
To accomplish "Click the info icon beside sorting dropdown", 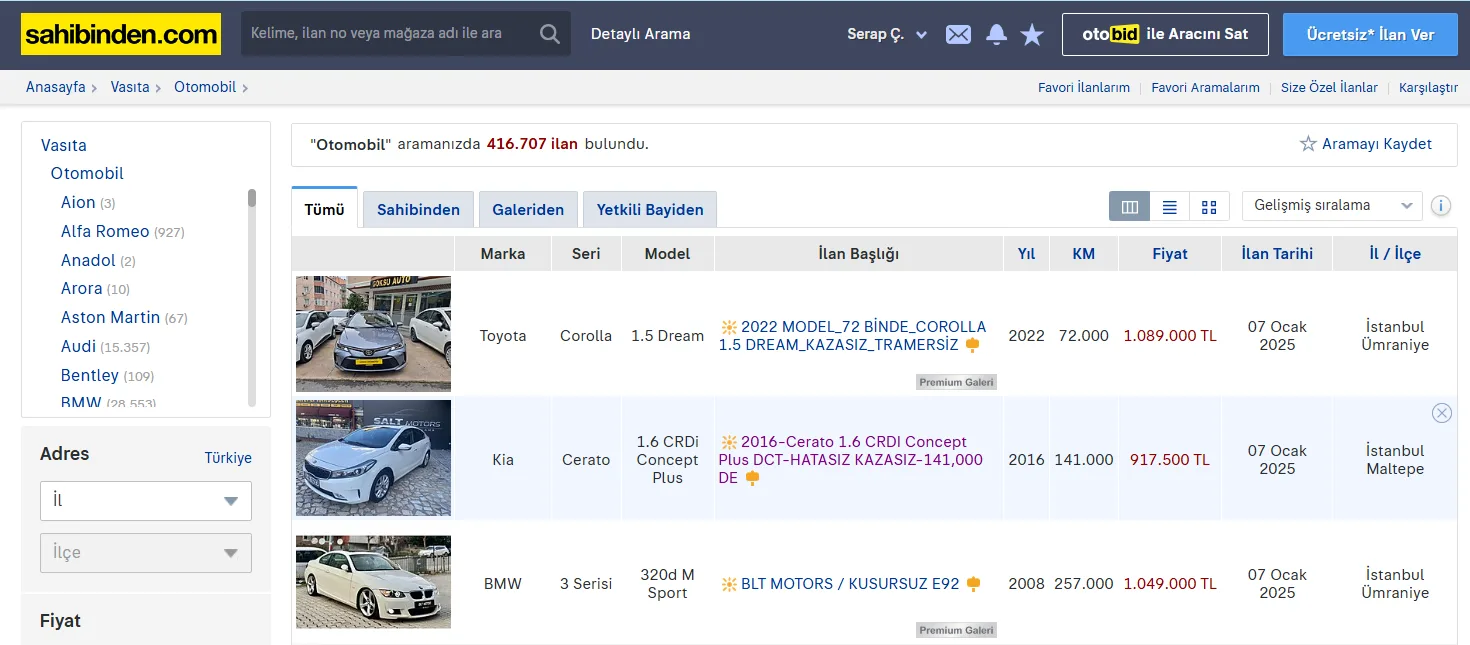I will coord(1441,206).
